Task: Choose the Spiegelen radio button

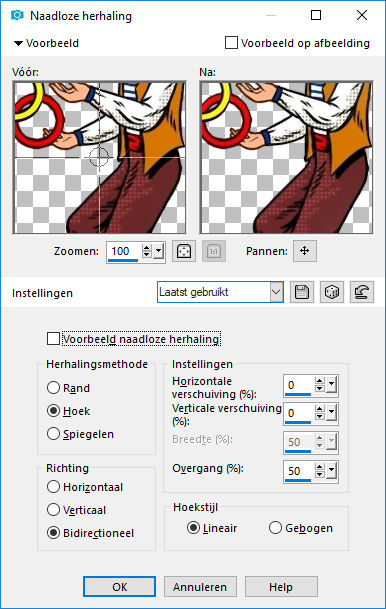Action: point(53,434)
